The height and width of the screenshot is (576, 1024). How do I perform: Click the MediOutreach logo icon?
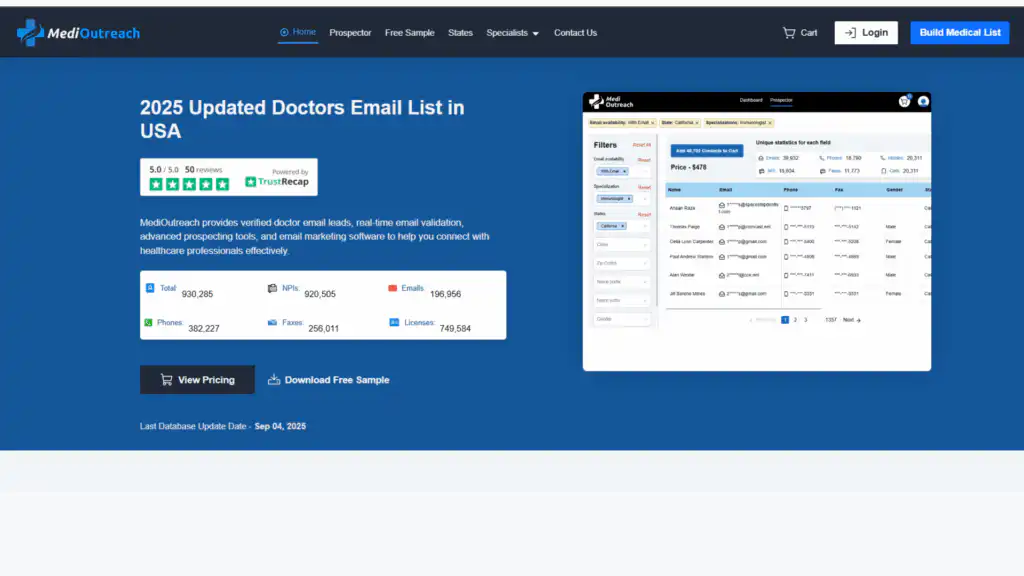(x=30, y=33)
